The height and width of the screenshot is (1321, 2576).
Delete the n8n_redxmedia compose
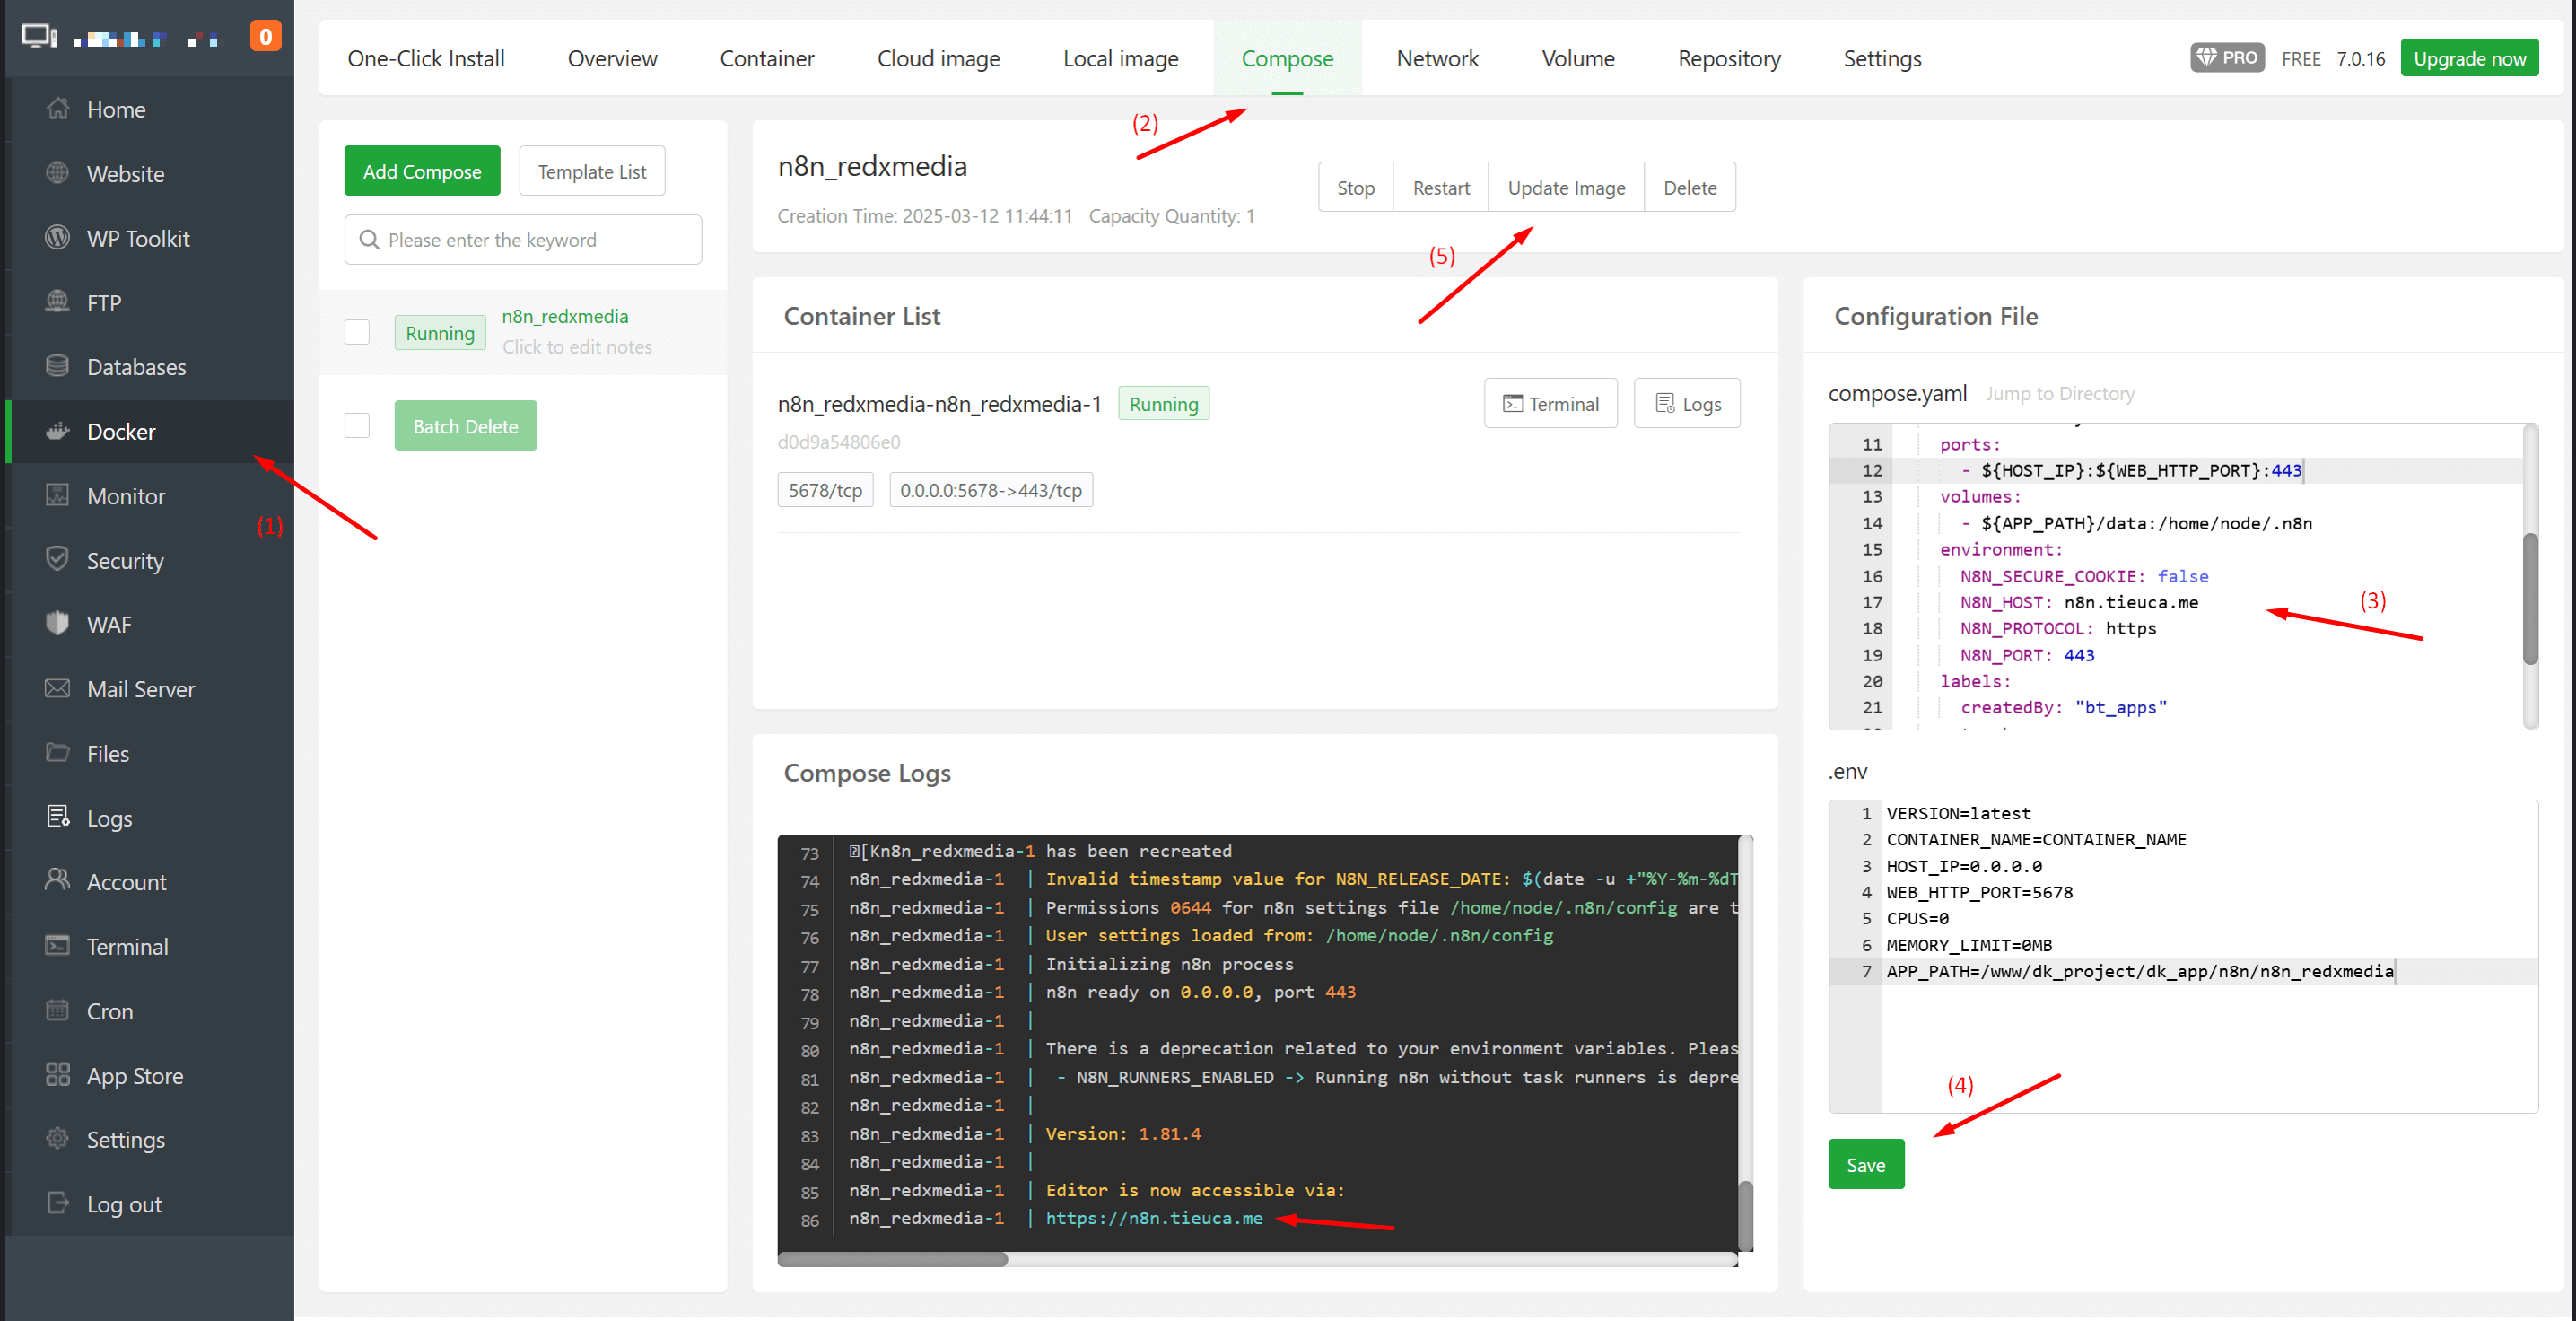coord(1690,187)
